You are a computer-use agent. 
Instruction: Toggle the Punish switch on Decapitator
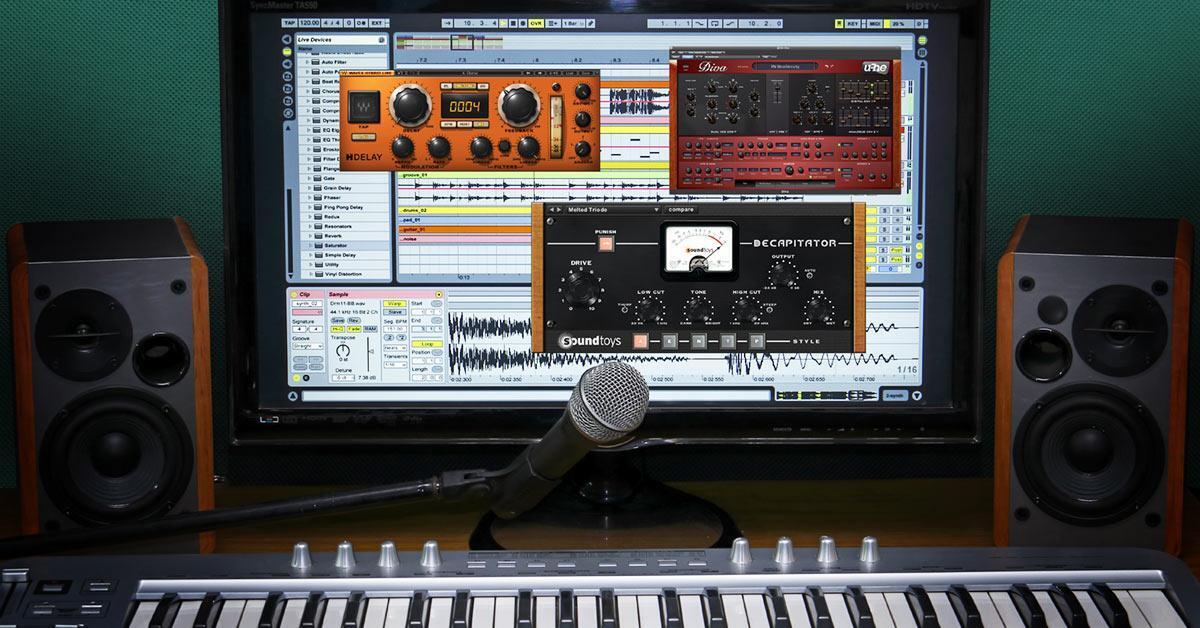coord(605,243)
